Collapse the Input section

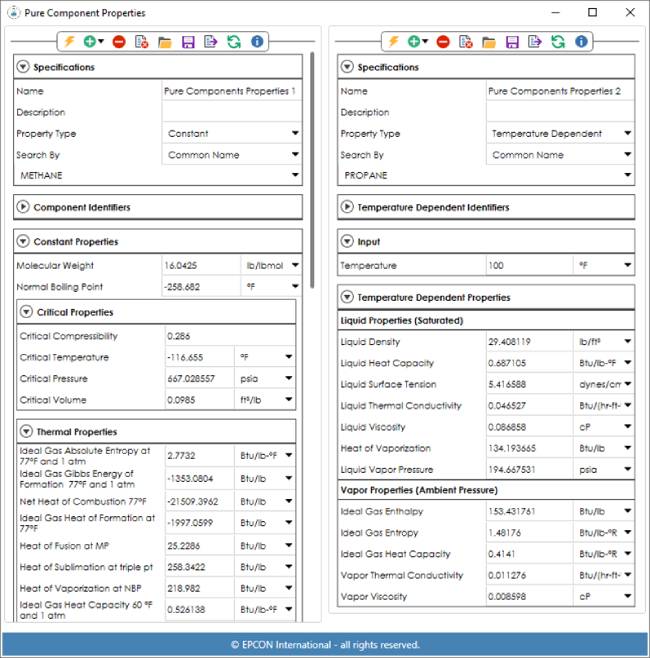click(x=347, y=241)
